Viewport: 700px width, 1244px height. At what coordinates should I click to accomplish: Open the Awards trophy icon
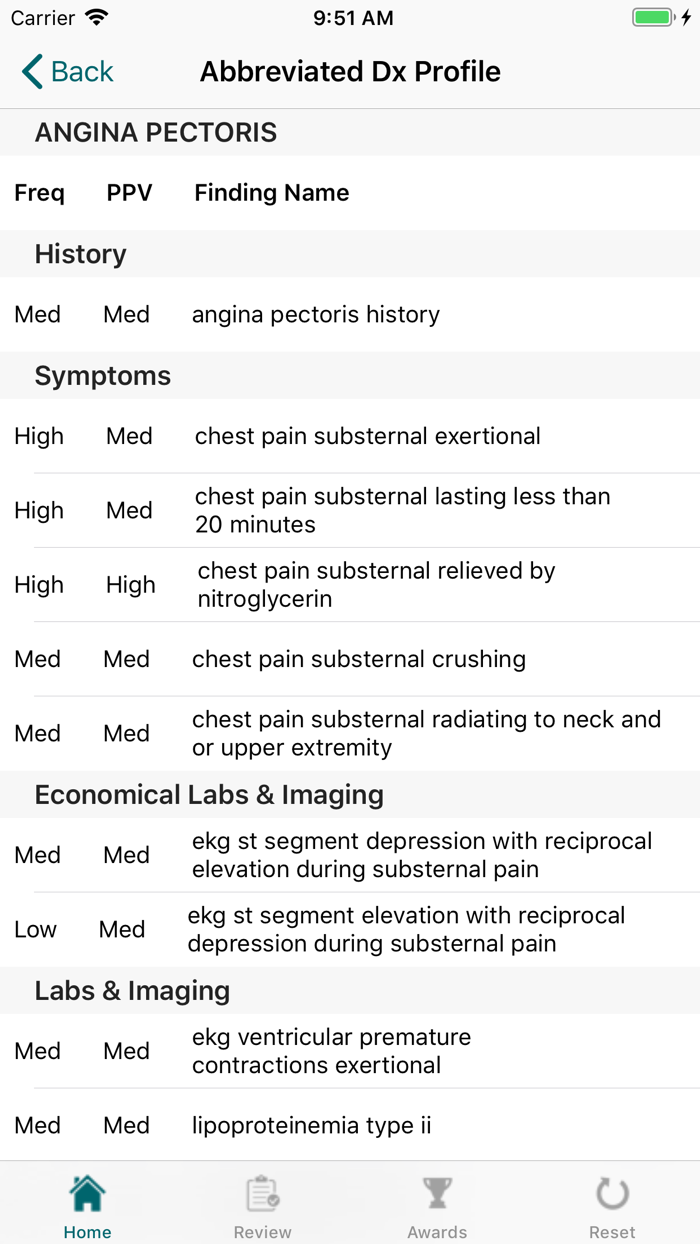(437, 1194)
